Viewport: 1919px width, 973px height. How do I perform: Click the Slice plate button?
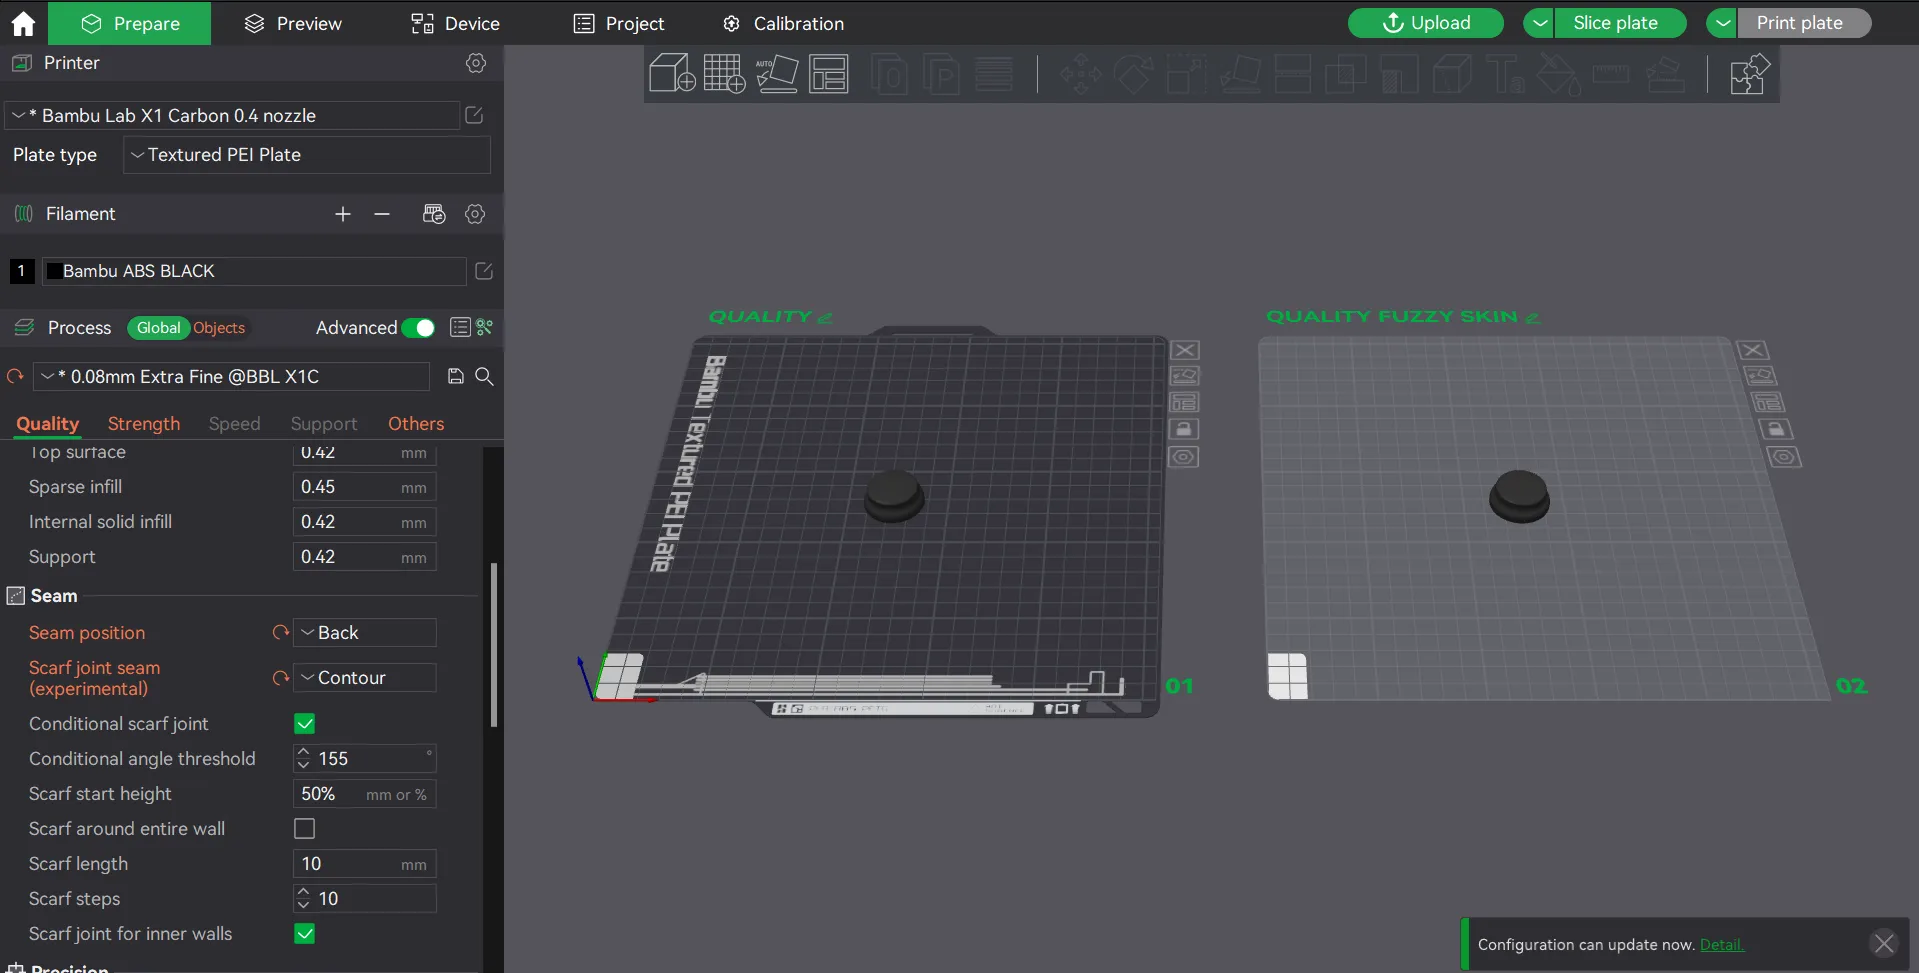pos(1620,23)
